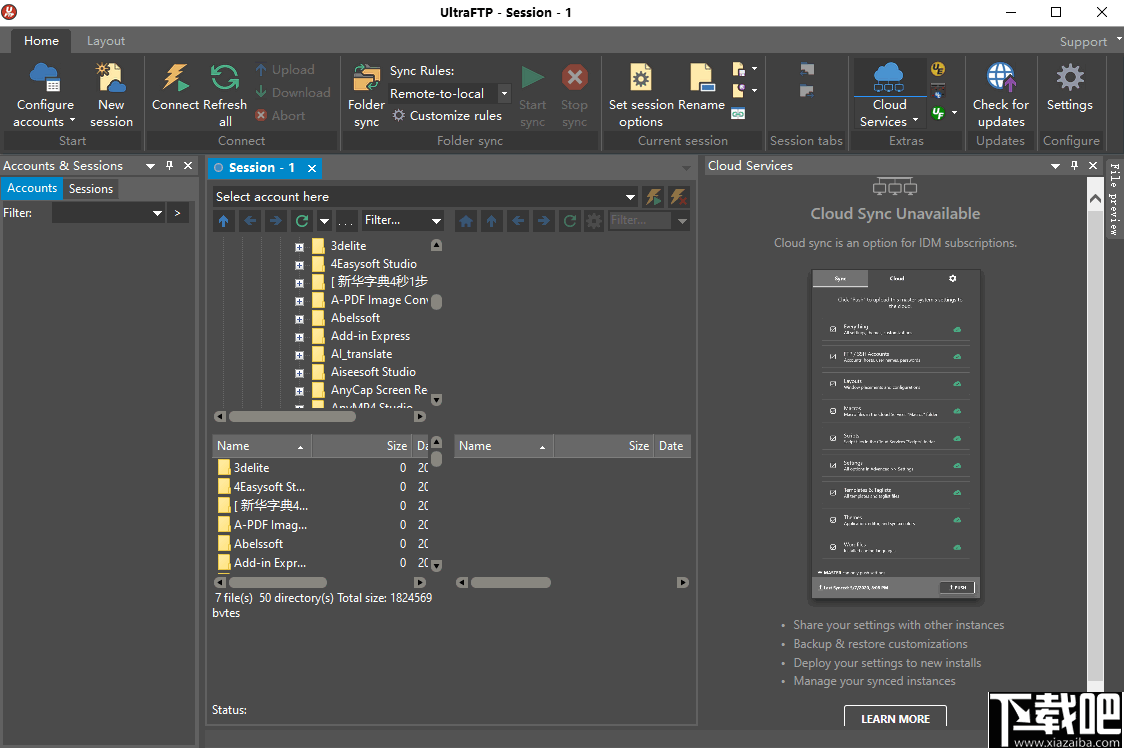The height and width of the screenshot is (748, 1124).
Task: Expand the 3delite folder tree node
Action: [300, 247]
